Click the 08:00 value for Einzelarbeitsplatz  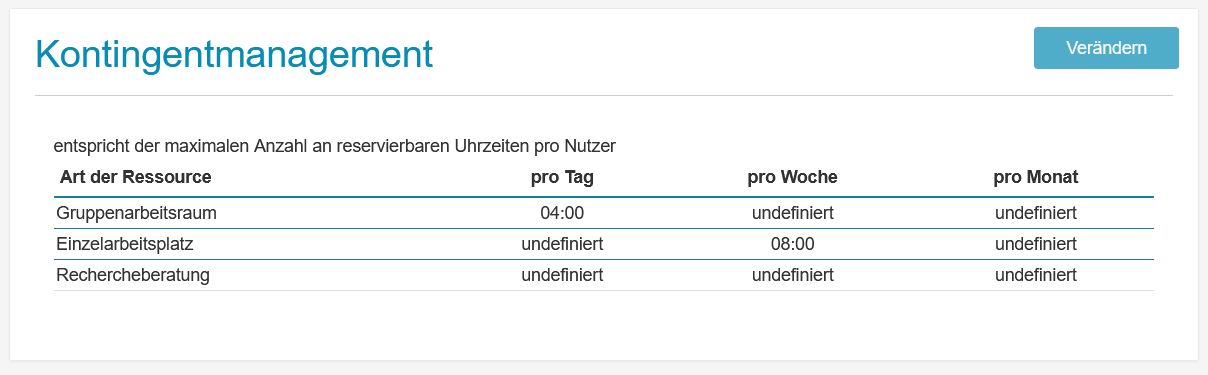pyautogui.click(x=793, y=243)
